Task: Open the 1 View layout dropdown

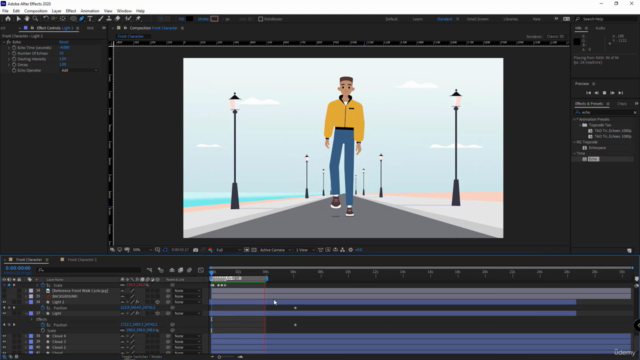Action: [x=304, y=250]
